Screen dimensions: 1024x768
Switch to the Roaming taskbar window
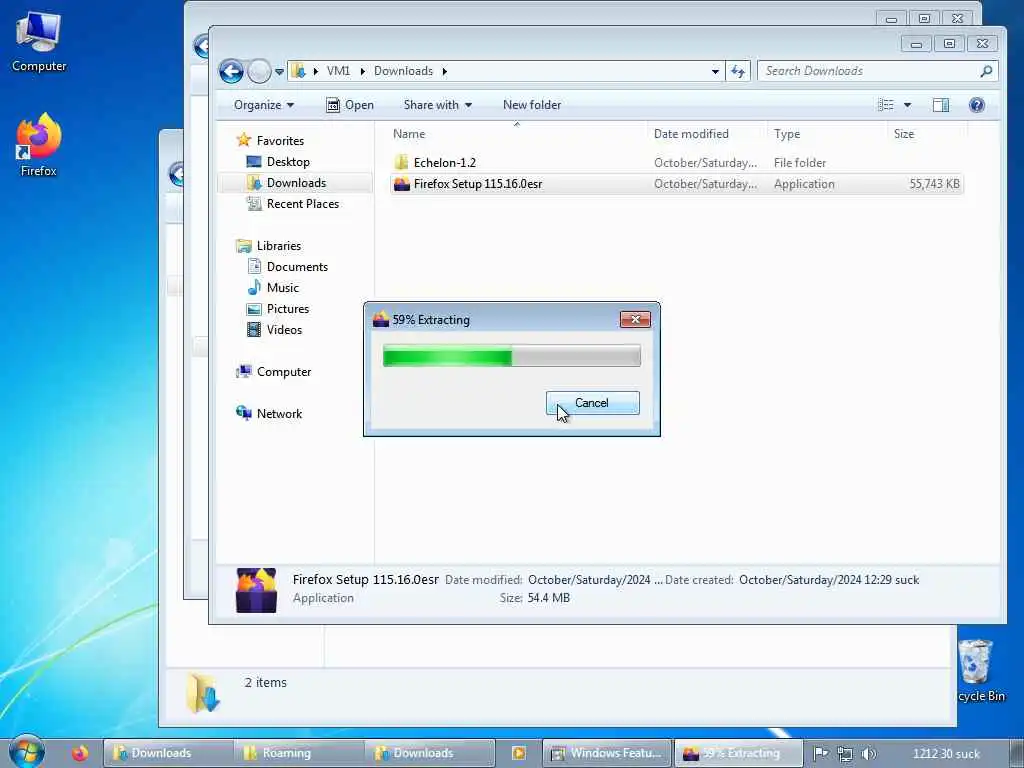tap(299, 753)
